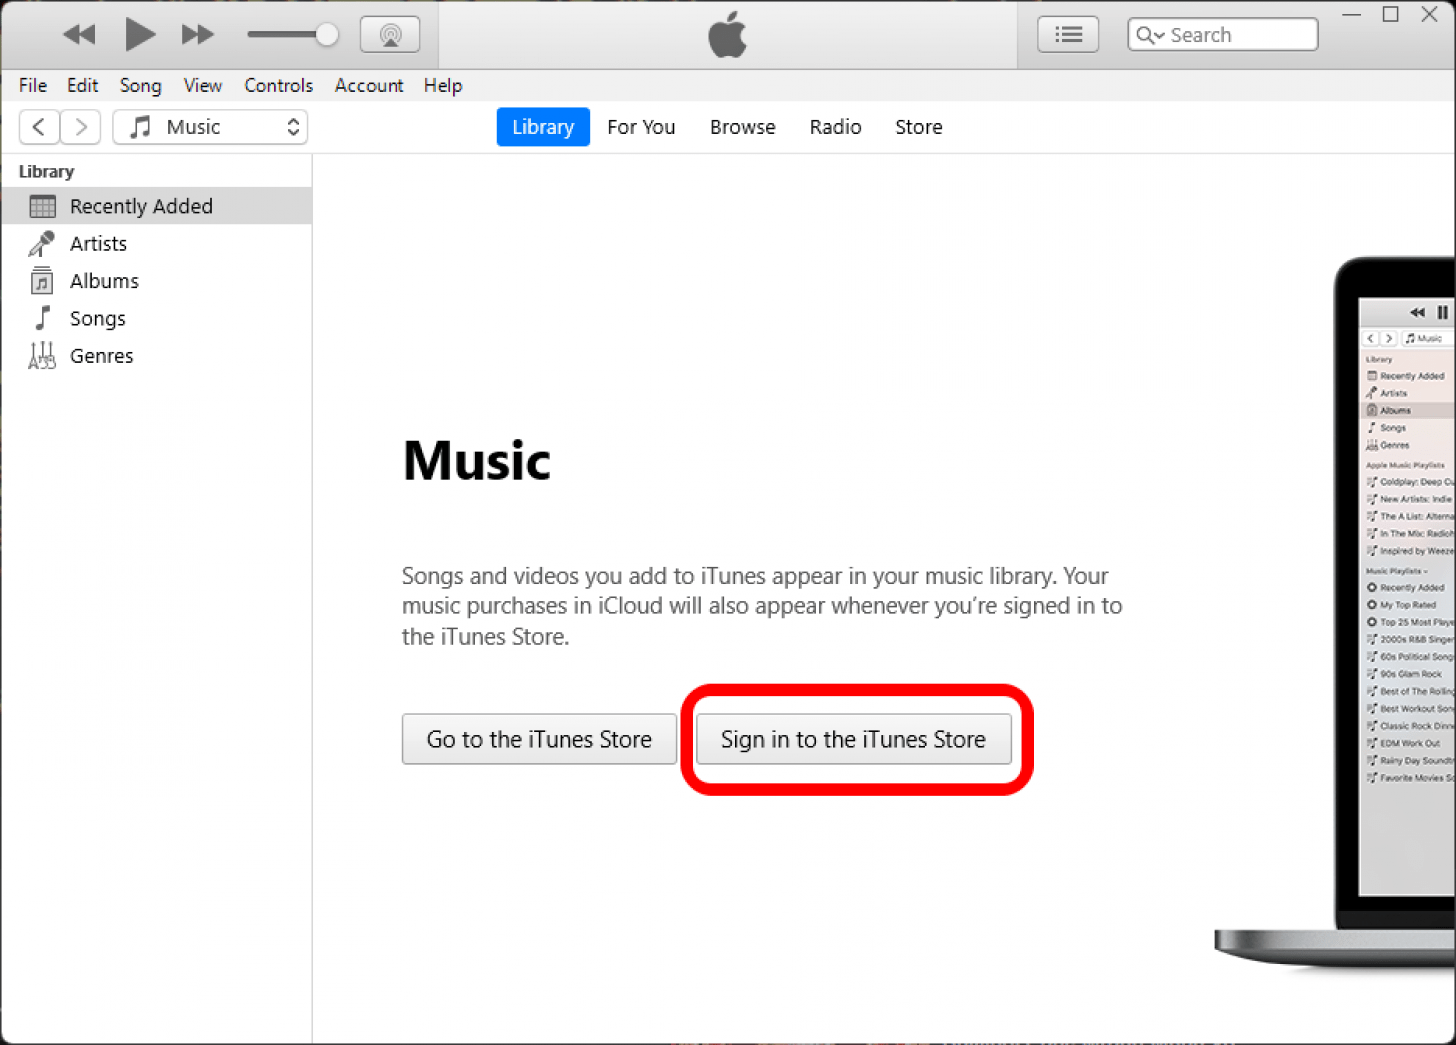Image resolution: width=1456 pixels, height=1045 pixels.
Task: Skip forward with the fast-forward button
Action: coord(198,35)
